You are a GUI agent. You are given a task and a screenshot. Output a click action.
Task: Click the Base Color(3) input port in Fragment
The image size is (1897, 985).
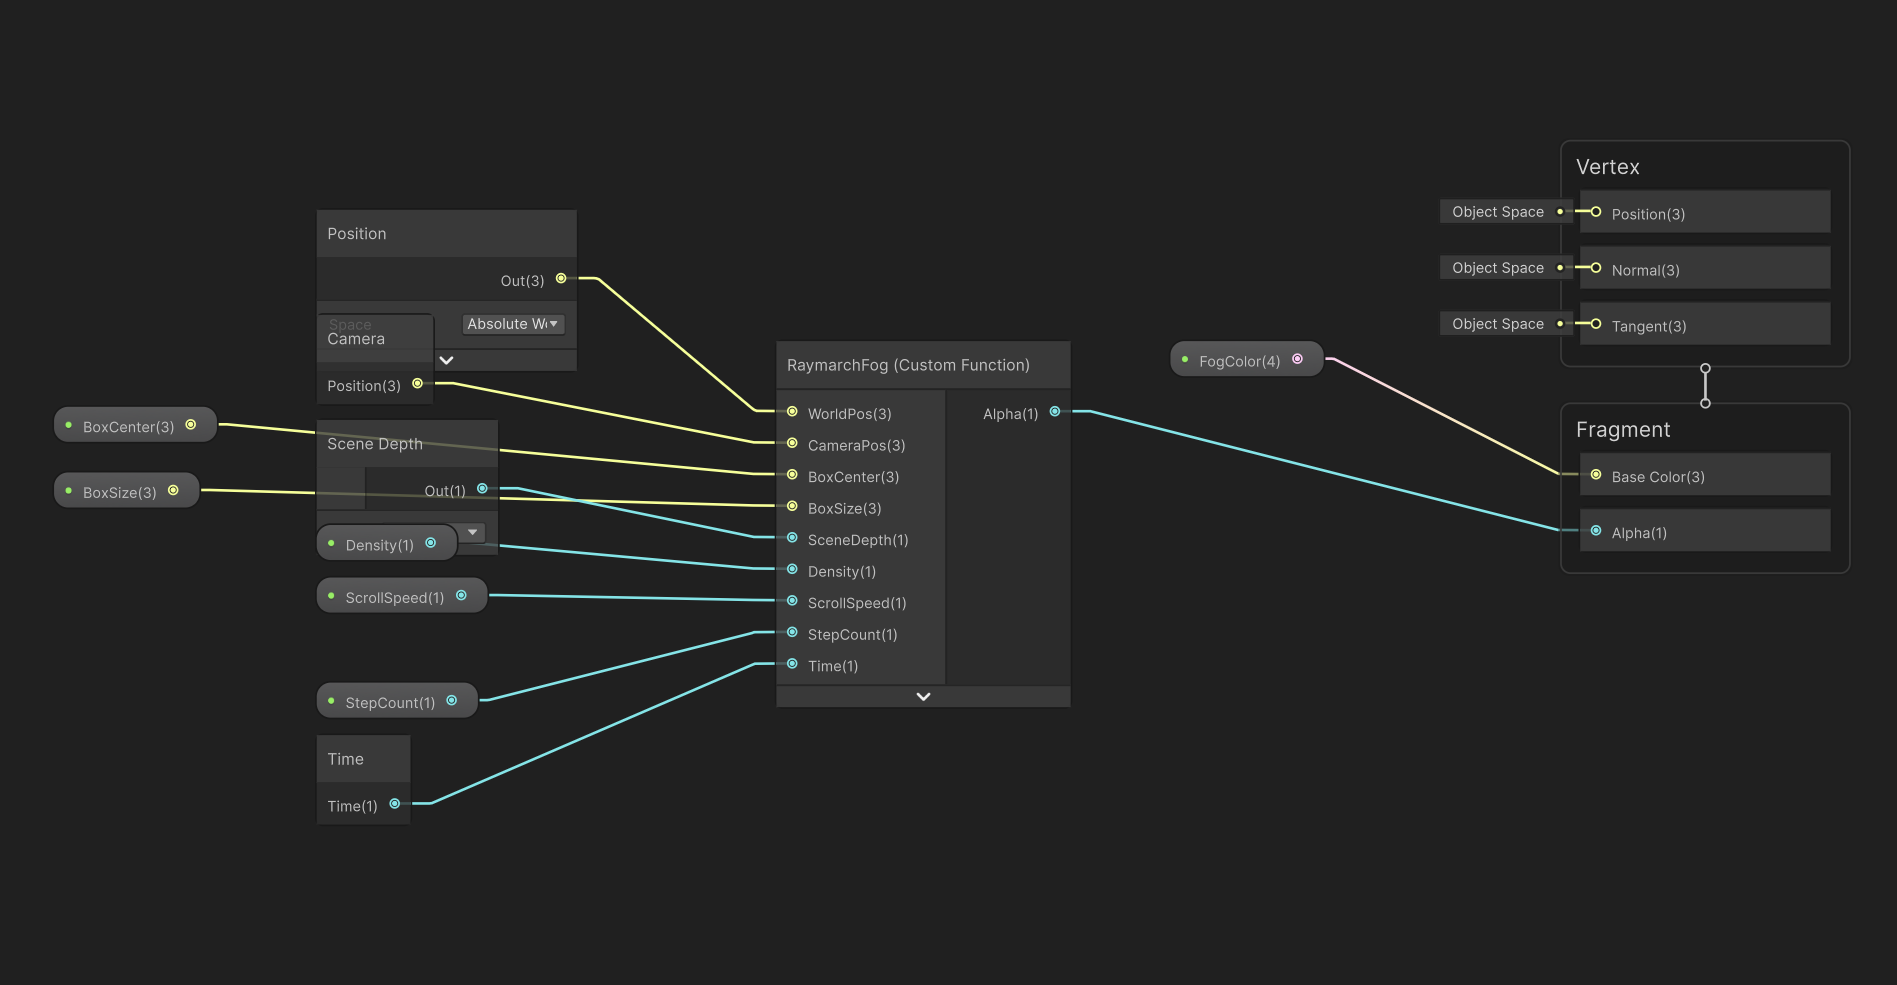[x=1596, y=475]
